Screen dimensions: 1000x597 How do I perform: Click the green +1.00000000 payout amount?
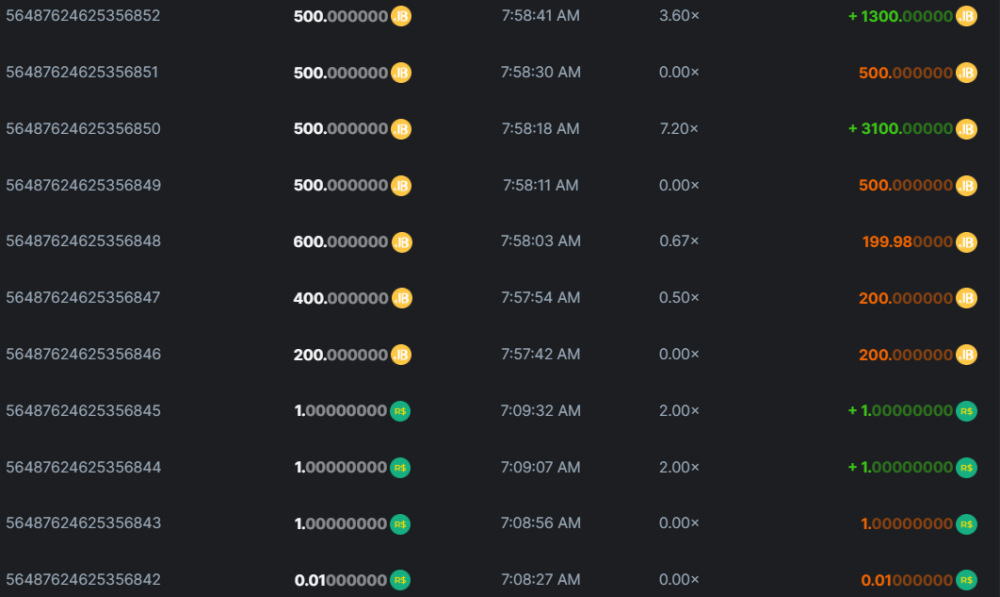[x=899, y=410]
